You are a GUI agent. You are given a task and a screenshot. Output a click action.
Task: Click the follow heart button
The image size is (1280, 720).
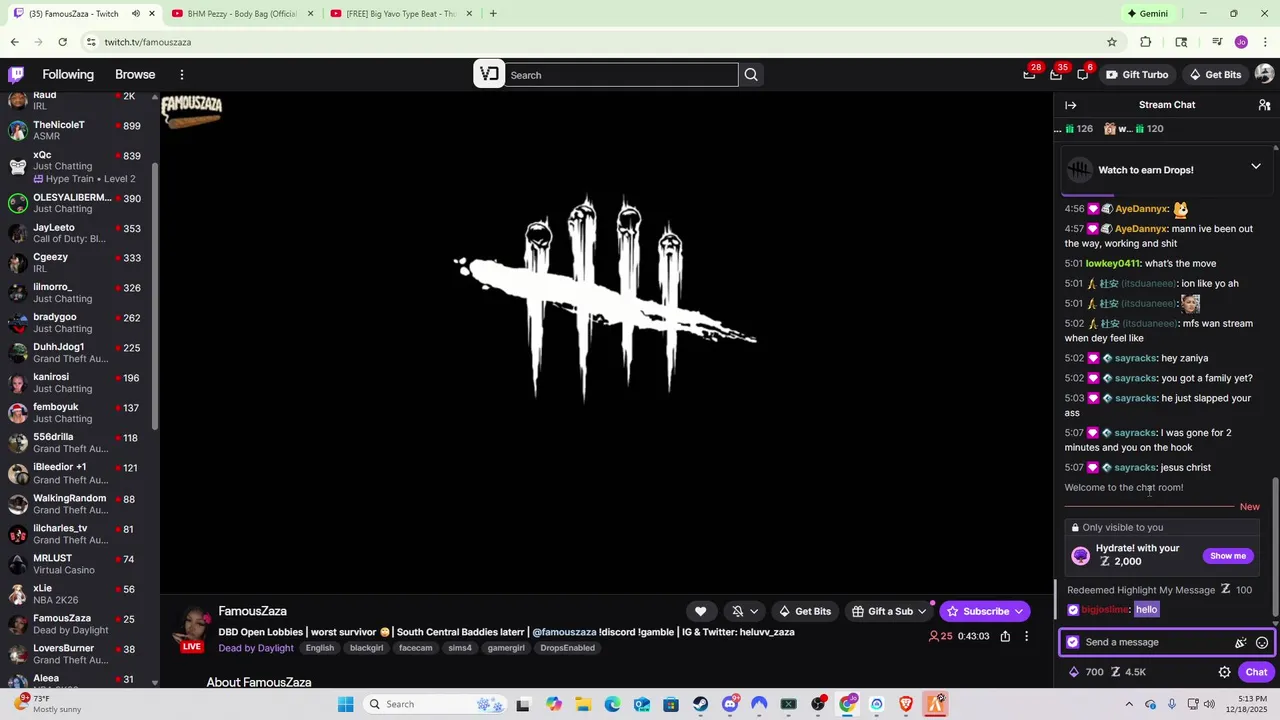click(701, 611)
